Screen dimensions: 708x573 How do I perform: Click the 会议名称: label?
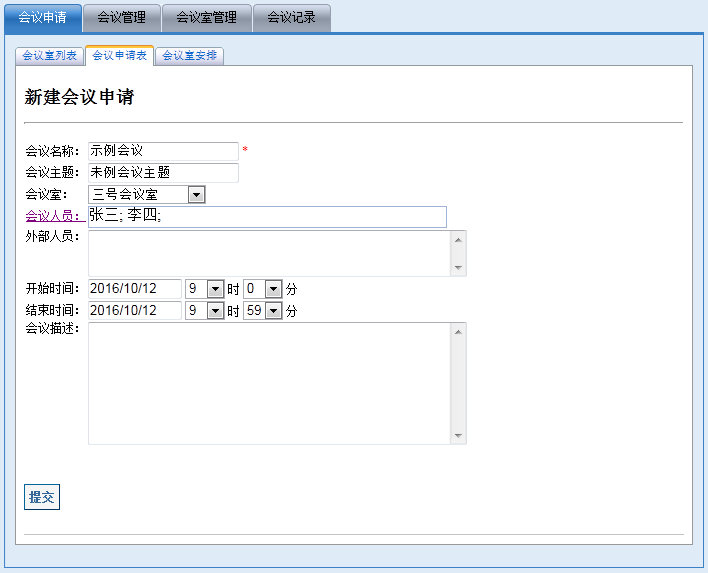pyautogui.click(x=52, y=151)
